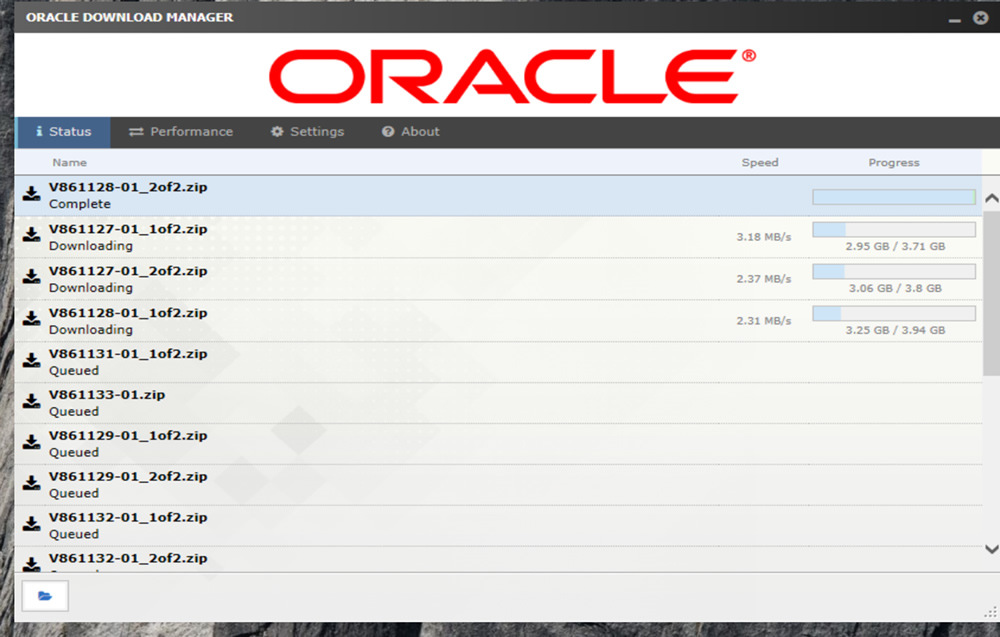
Task: Select the queued V861132-01_1of2.zip row
Action: pyautogui.click(x=400, y=525)
